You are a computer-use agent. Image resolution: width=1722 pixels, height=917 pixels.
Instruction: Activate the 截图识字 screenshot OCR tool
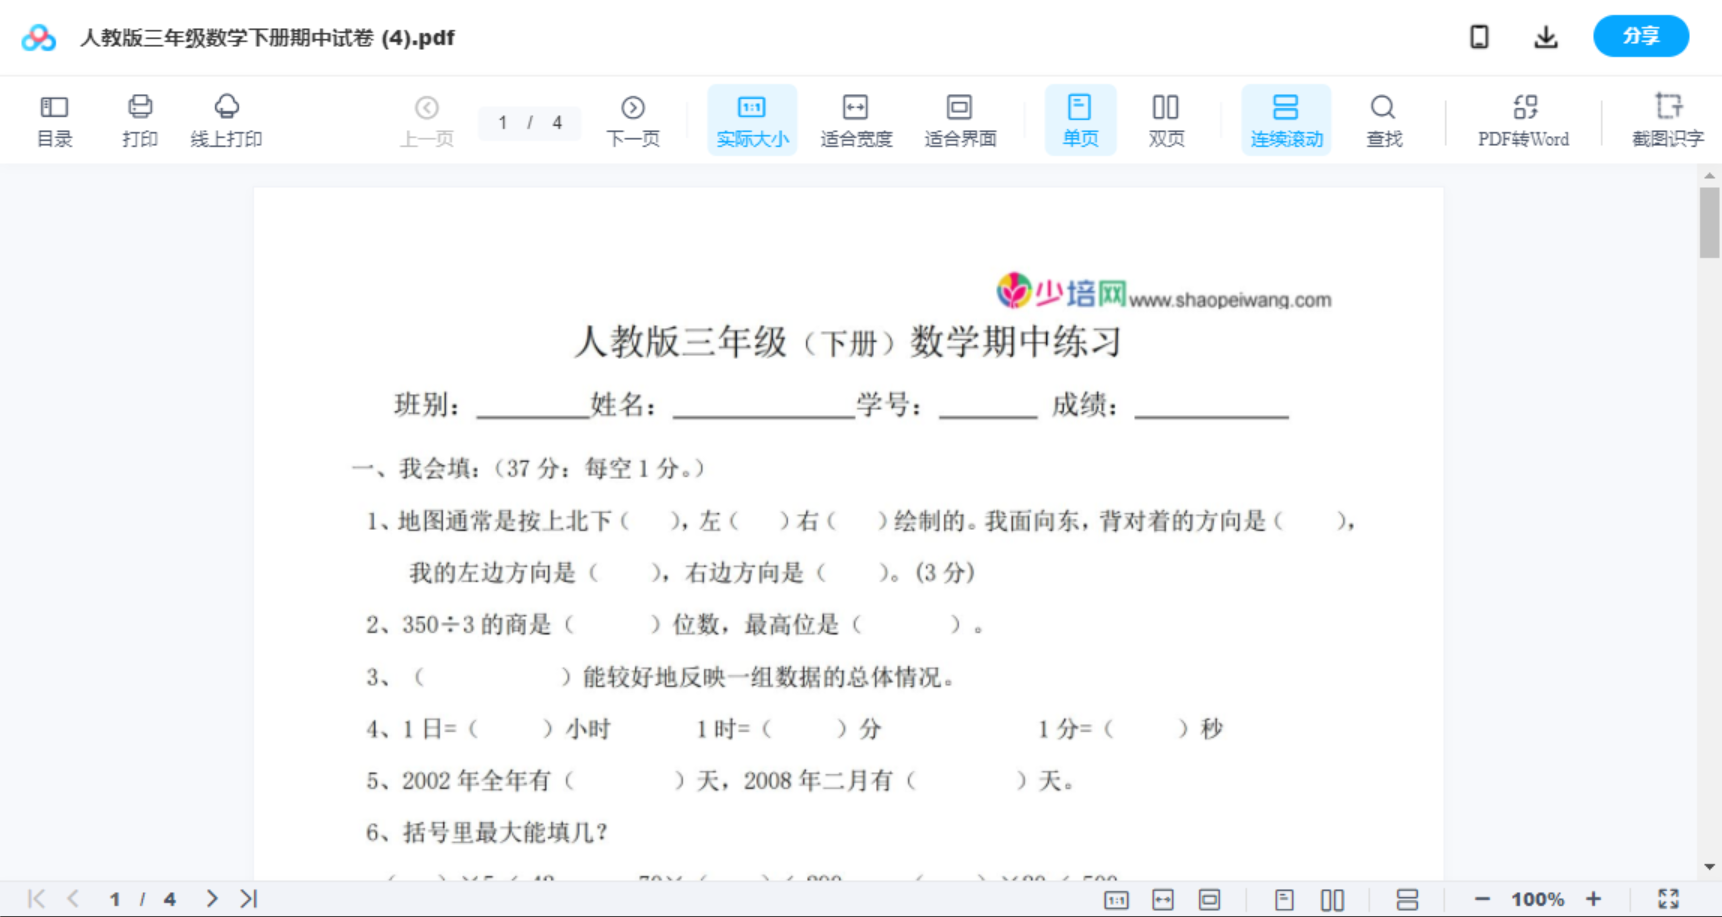click(1668, 119)
